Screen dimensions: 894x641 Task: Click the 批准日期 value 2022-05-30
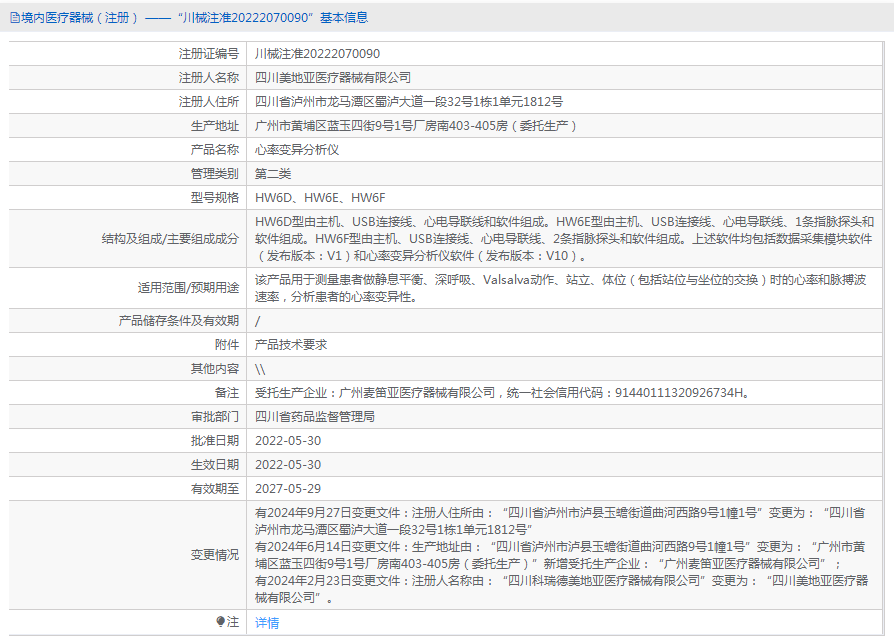point(288,440)
